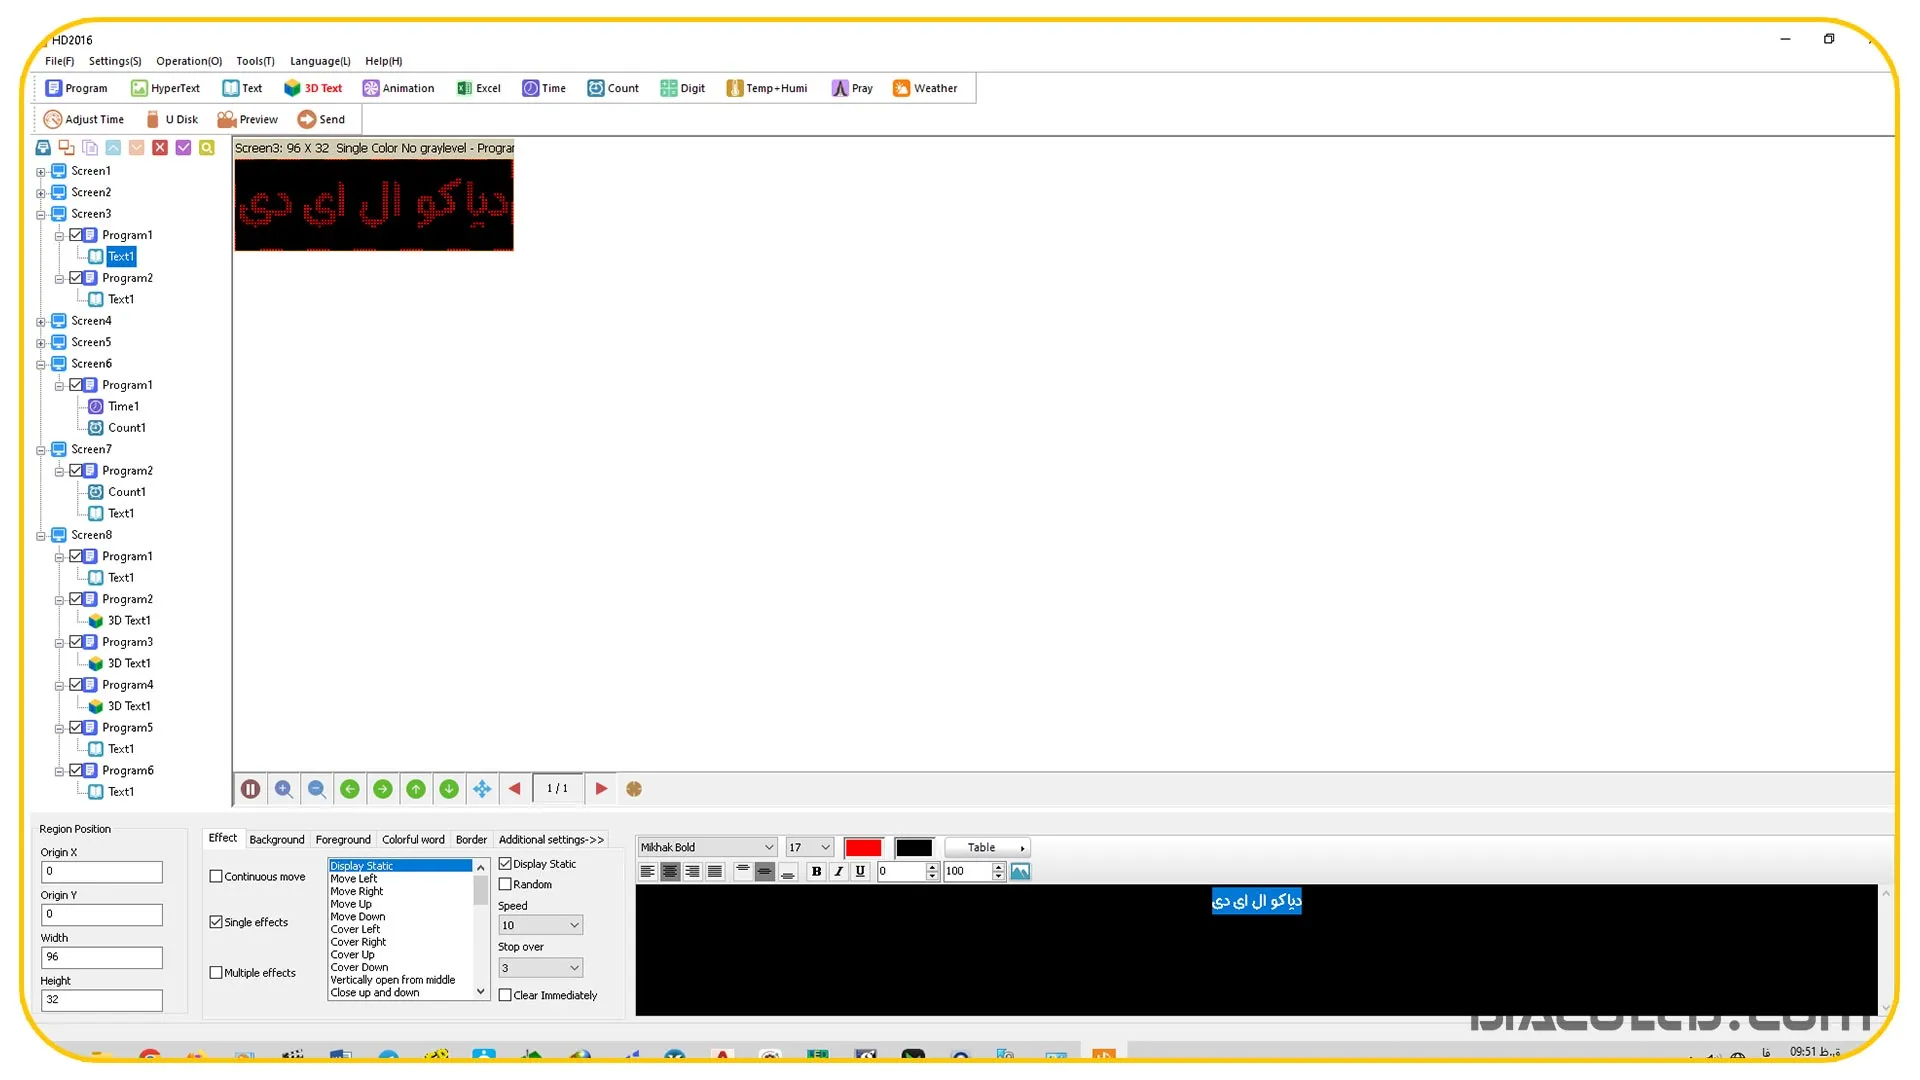Click the red text color swatch
The height and width of the screenshot is (1080, 1920).
point(863,848)
